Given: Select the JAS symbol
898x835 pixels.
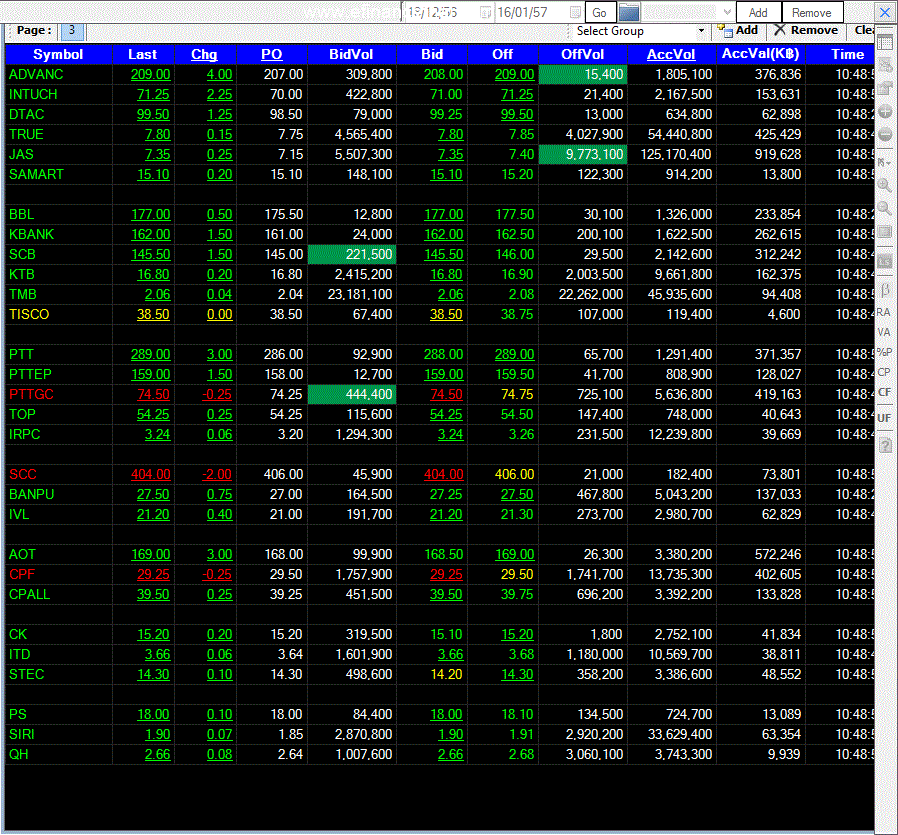Looking at the screenshot, I should [21, 155].
